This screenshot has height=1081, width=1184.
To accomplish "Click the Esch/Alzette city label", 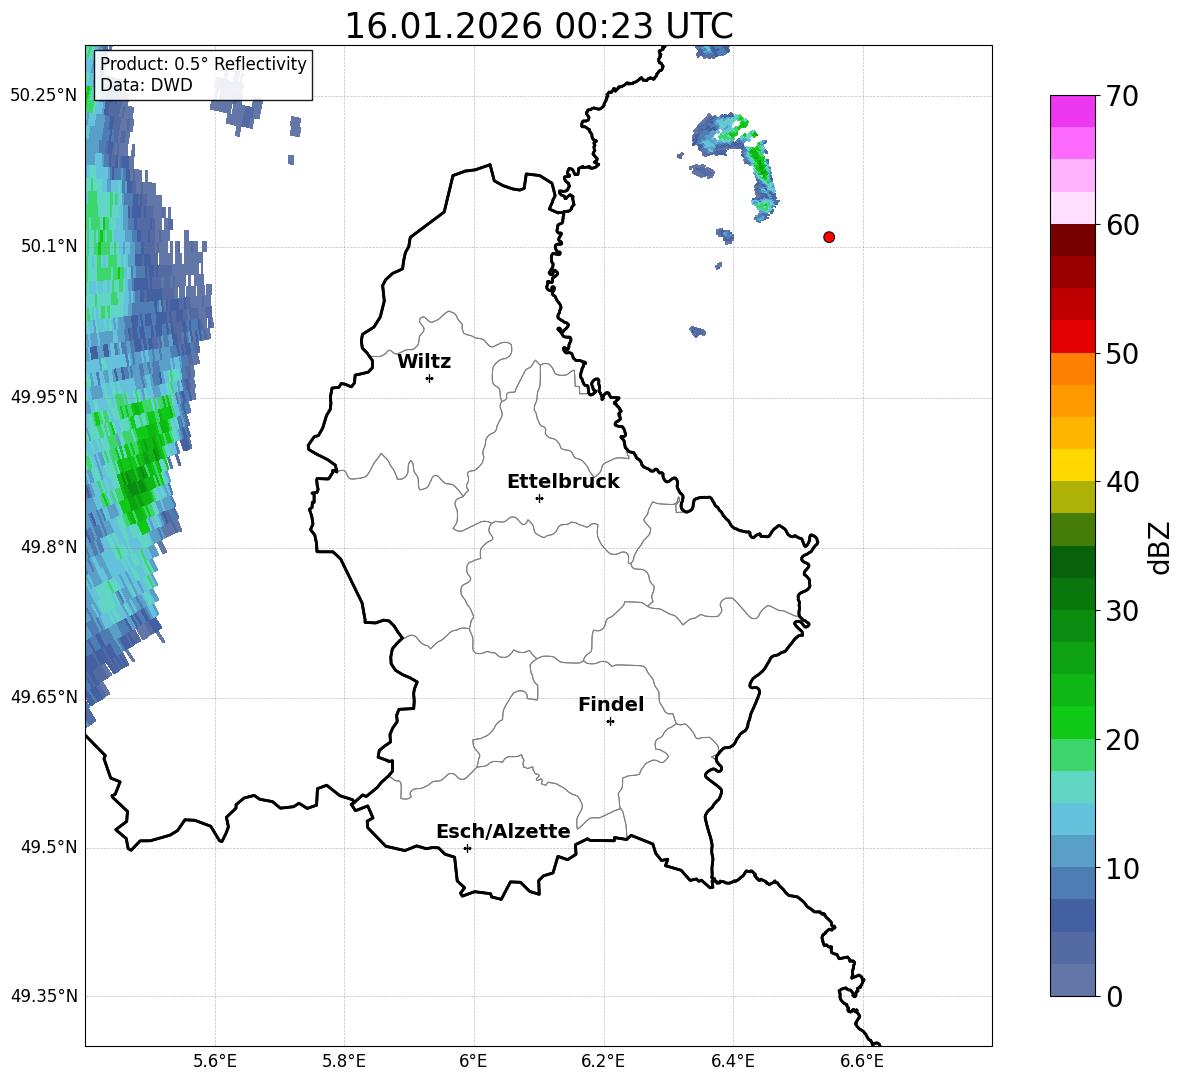I will (x=503, y=831).
